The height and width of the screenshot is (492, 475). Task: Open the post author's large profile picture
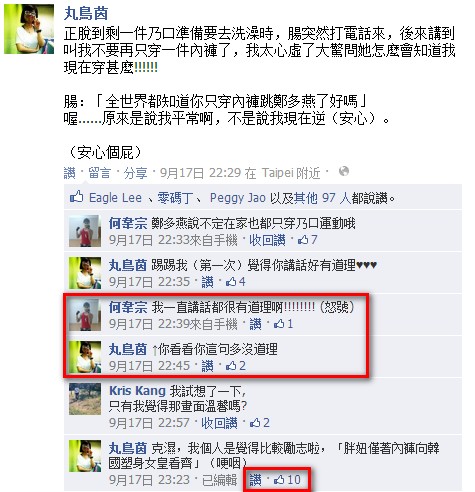coord(29,29)
